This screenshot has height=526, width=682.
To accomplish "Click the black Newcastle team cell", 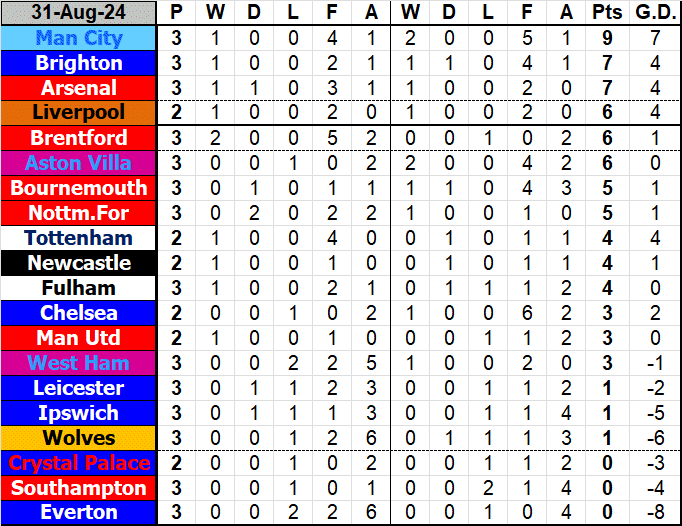I will pos(79,263).
